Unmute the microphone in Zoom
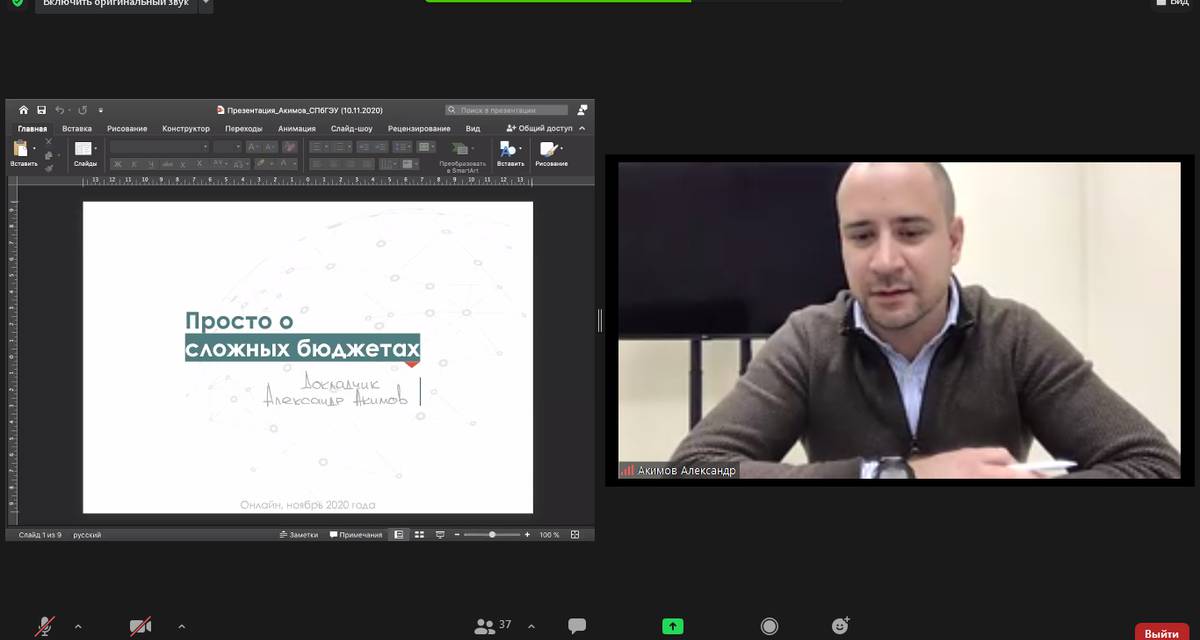Viewport: 1200px width, 640px height. 45,626
